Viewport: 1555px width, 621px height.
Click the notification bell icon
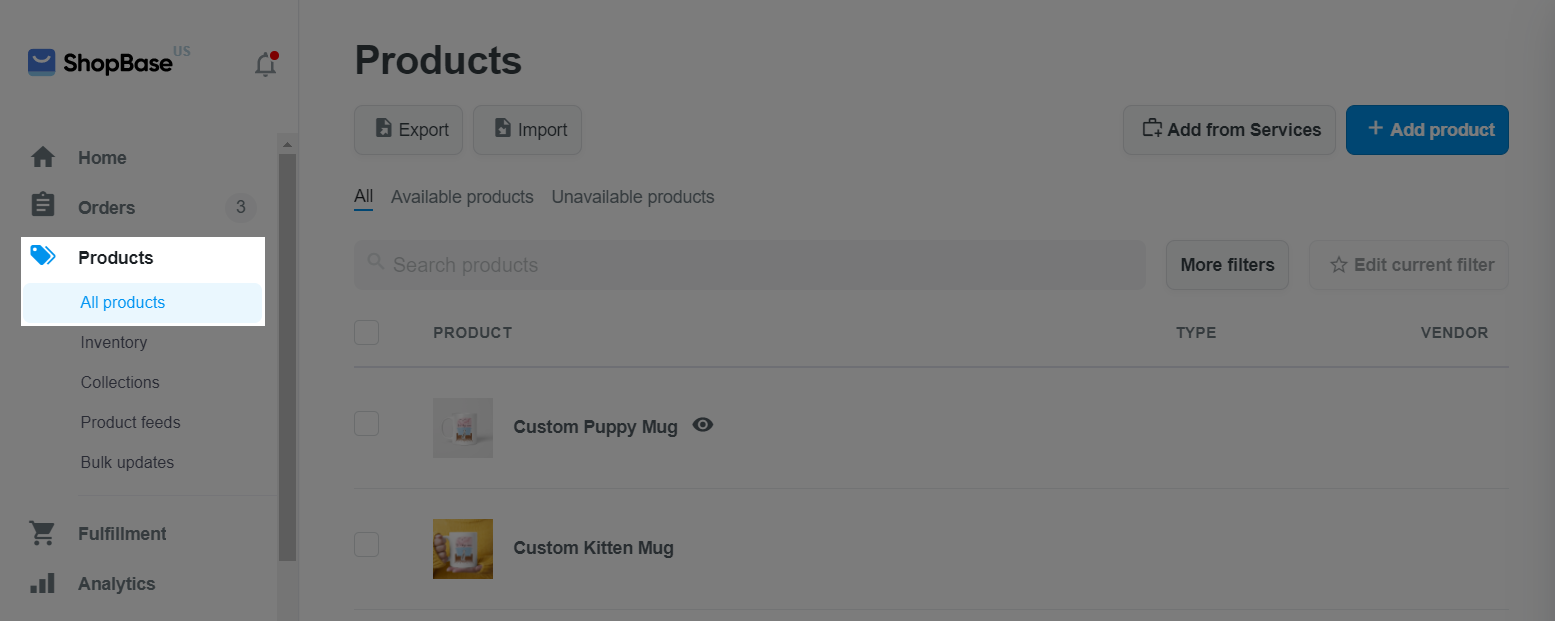(265, 65)
